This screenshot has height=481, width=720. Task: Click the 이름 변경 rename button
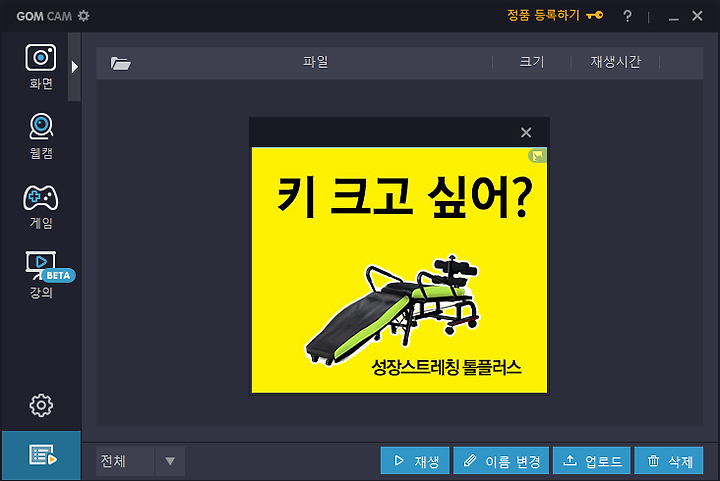click(x=501, y=460)
